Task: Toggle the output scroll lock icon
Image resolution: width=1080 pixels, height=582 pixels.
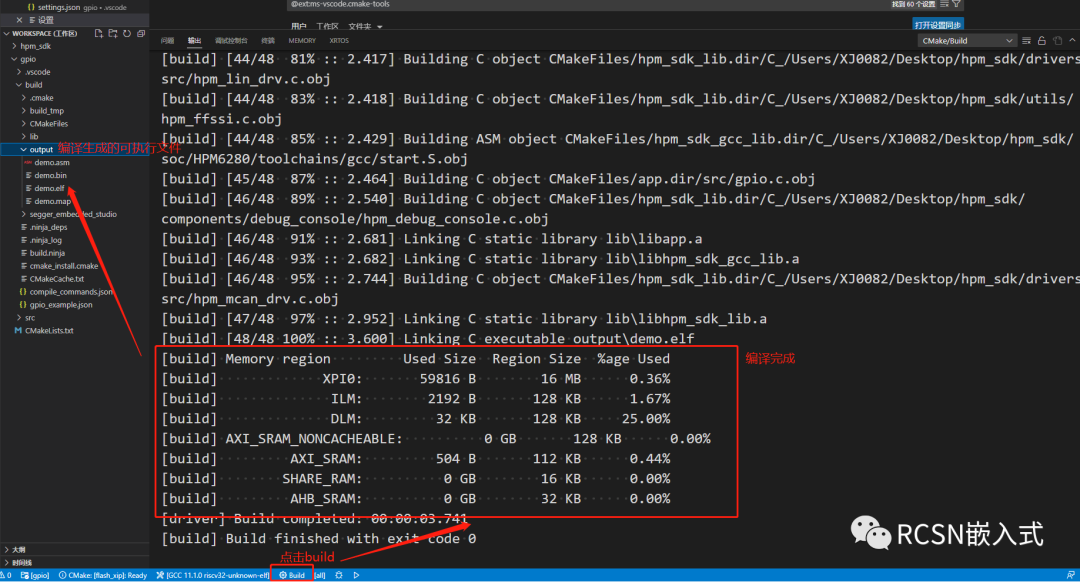Action: (x=1041, y=41)
